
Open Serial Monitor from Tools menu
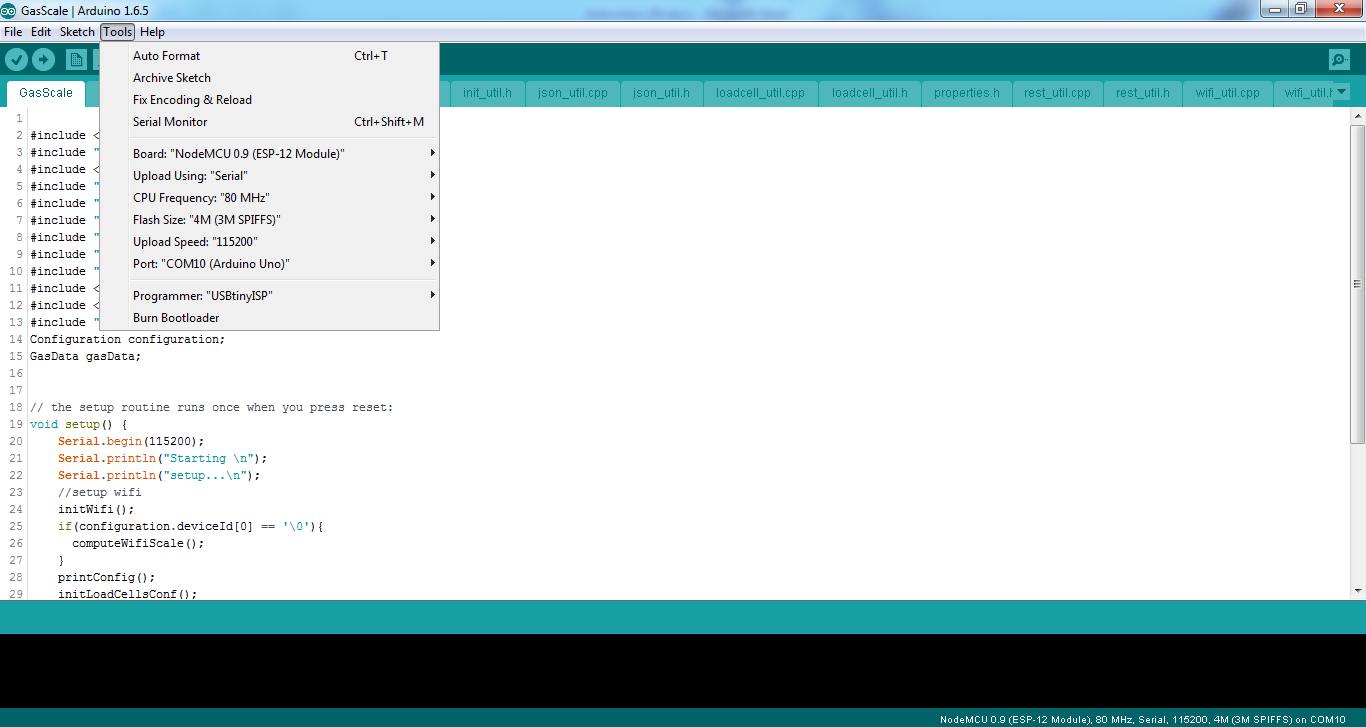click(270, 122)
